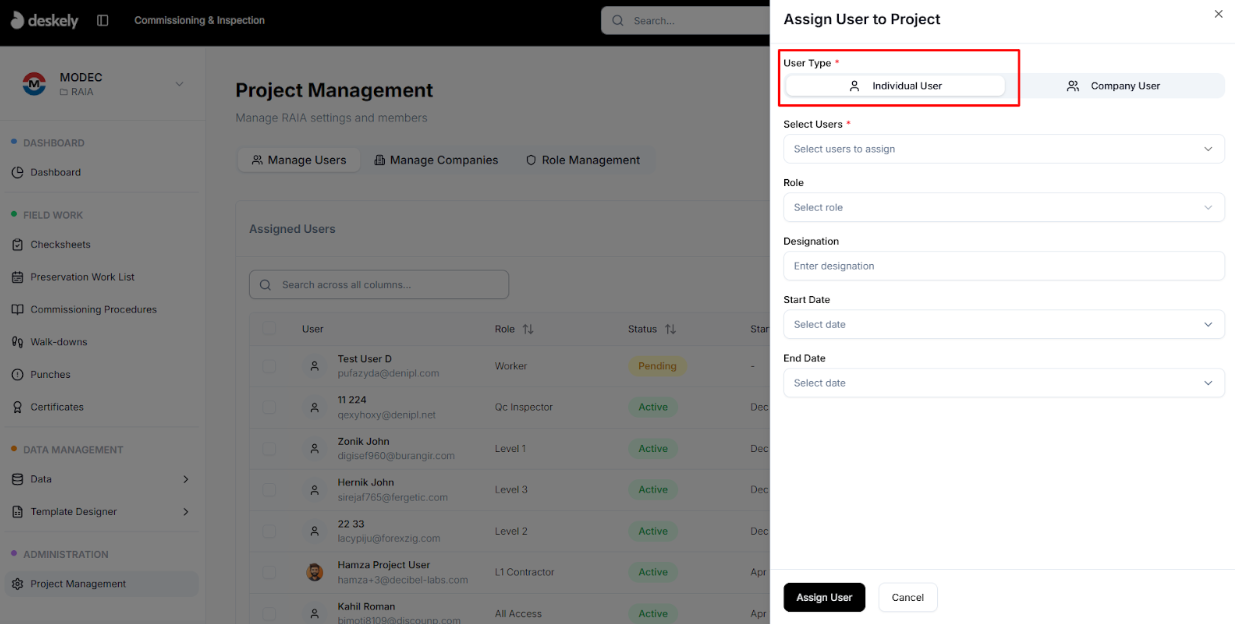Collapse the left navigation panel icon

pyautogui.click(x=102, y=19)
